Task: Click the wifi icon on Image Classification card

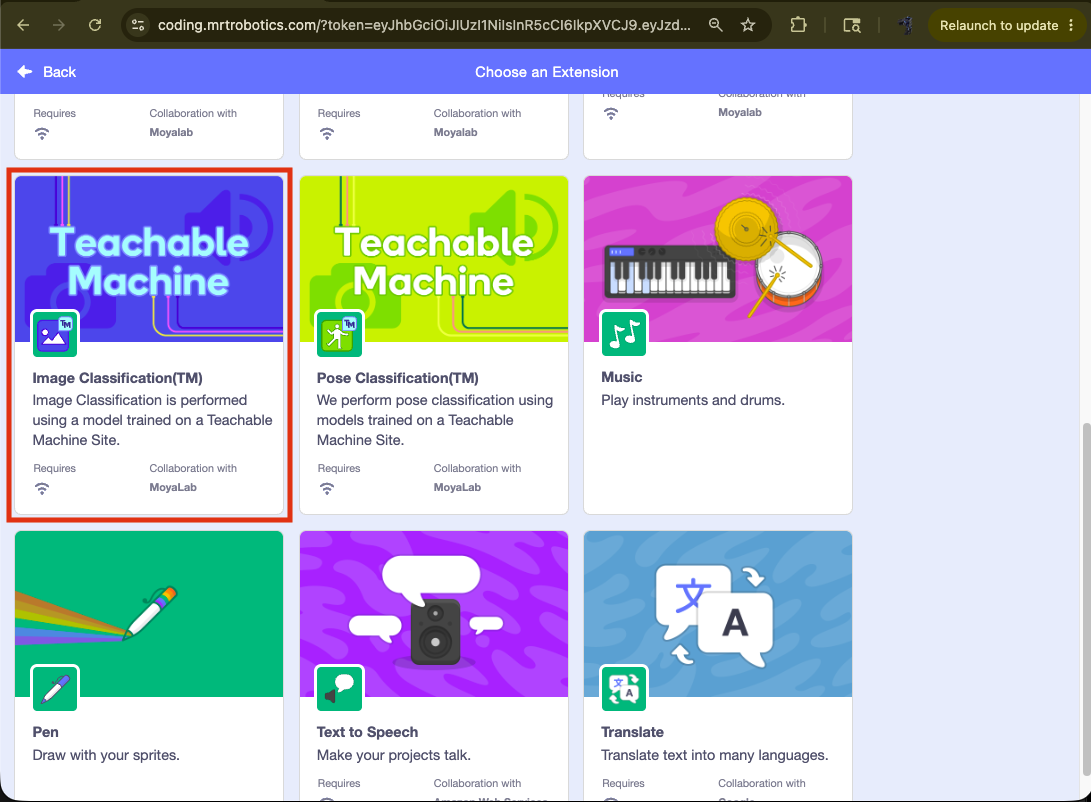Action: coord(42,488)
